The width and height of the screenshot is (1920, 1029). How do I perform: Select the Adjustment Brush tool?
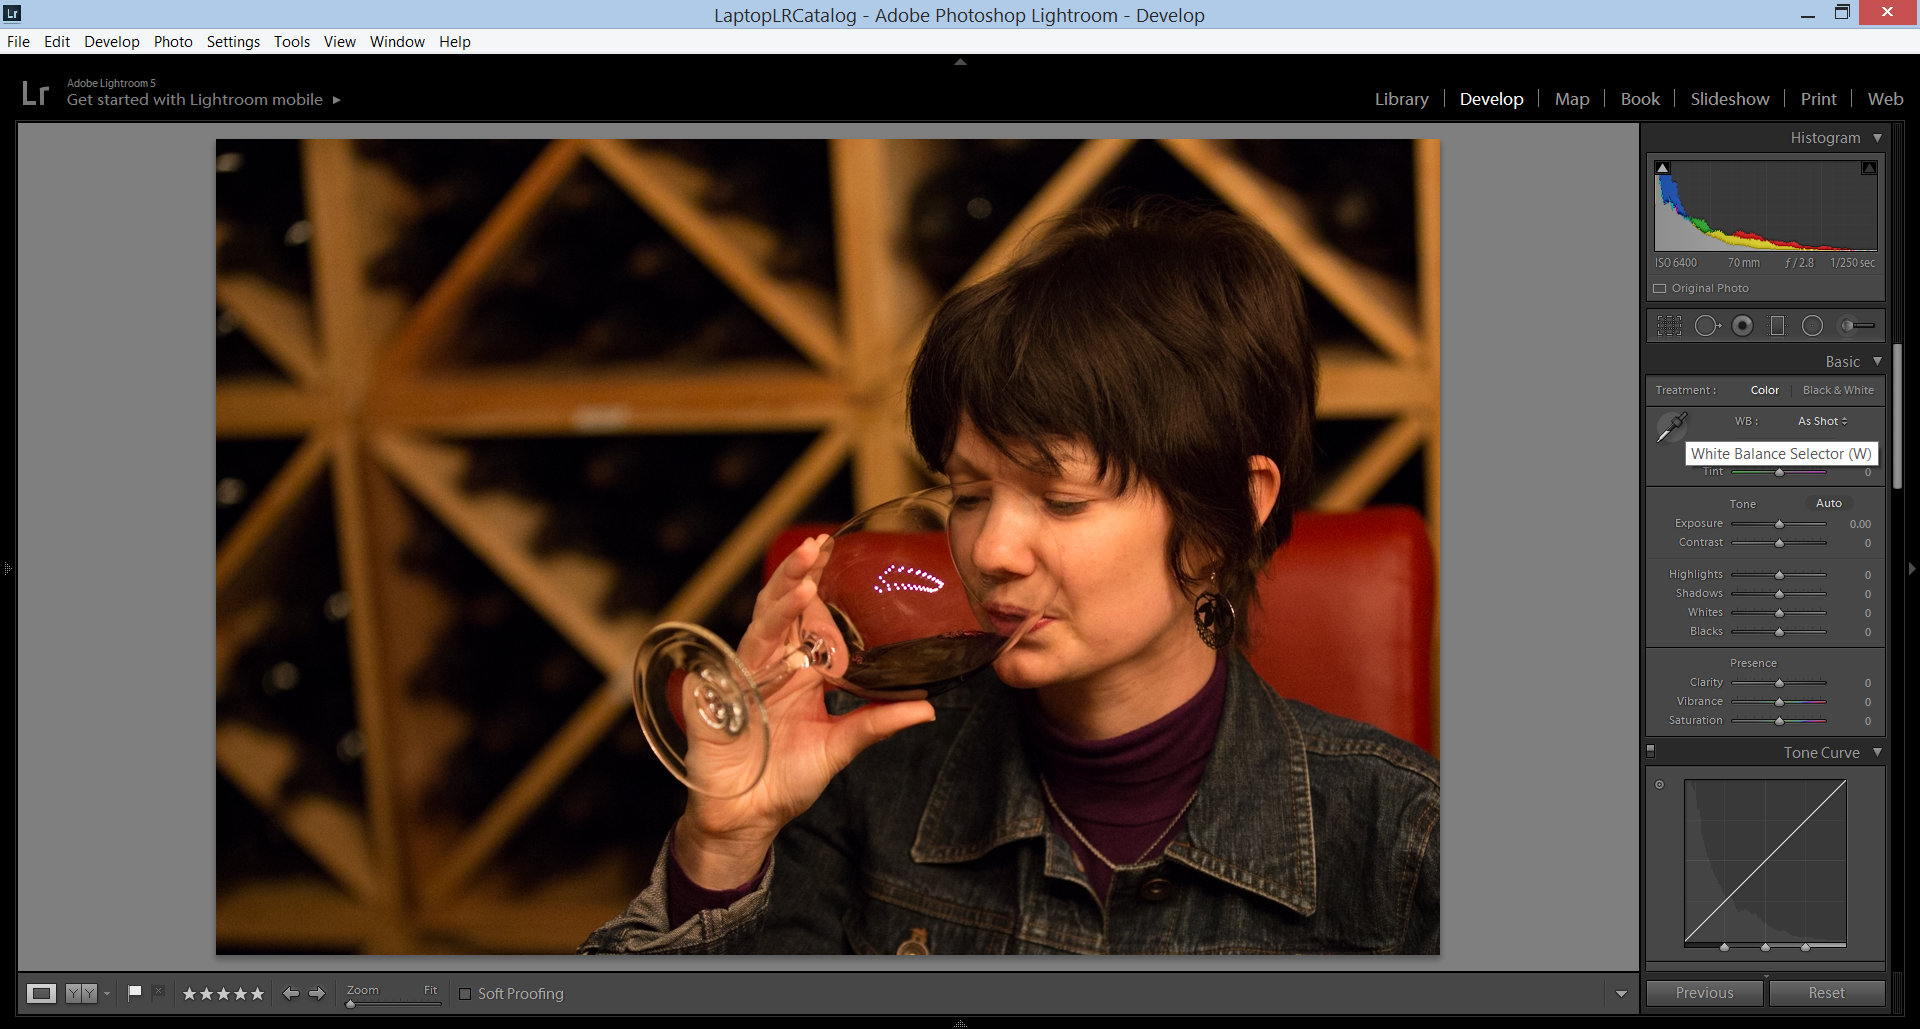[1858, 326]
